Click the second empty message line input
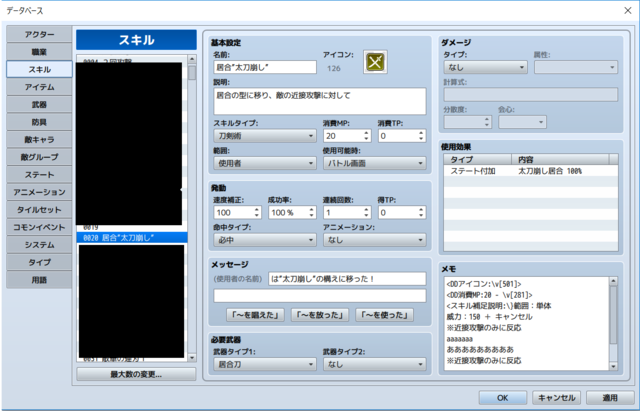 click(320, 295)
